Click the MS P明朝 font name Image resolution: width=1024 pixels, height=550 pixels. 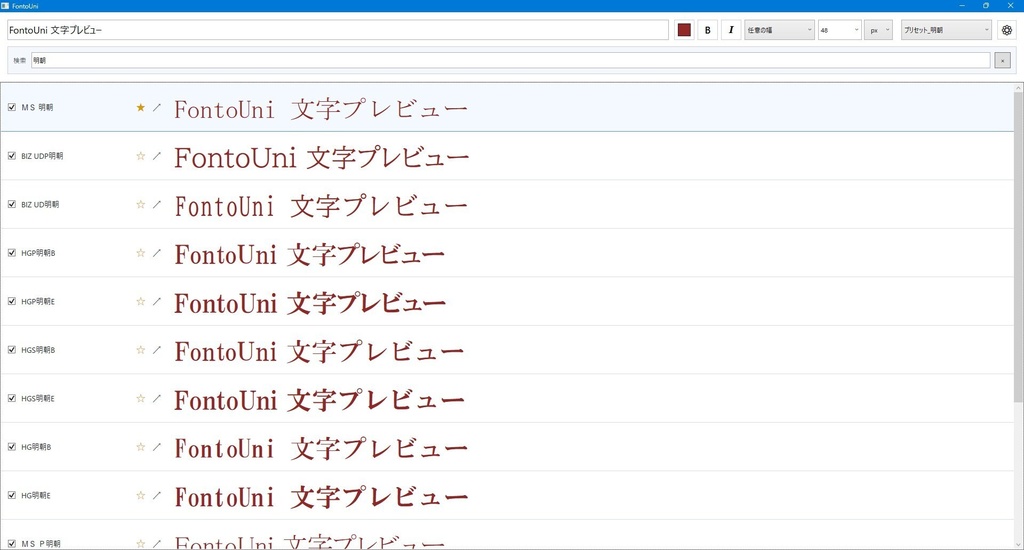click(x=40, y=543)
